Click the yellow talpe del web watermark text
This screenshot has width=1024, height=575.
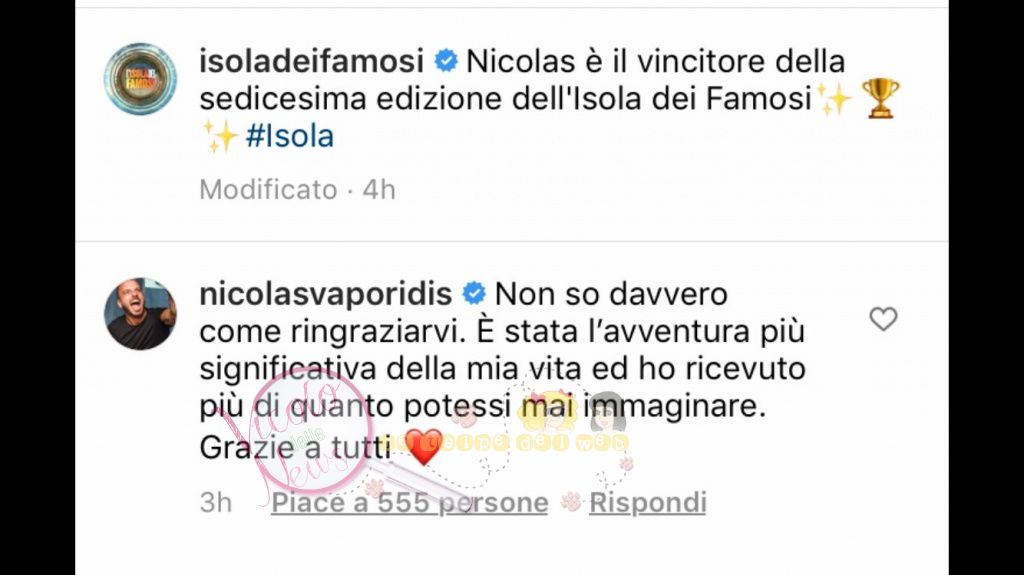point(516,443)
